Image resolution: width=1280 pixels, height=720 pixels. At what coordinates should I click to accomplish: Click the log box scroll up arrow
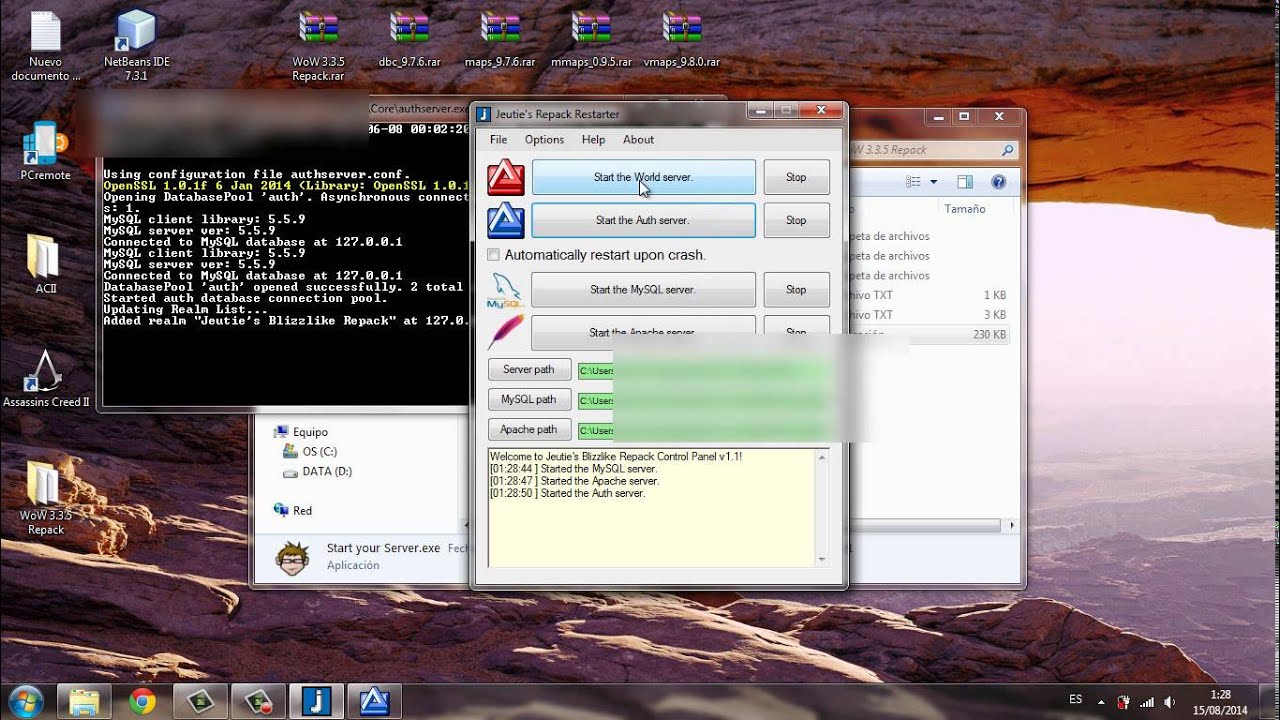pyautogui.click(x=822, y=457)
